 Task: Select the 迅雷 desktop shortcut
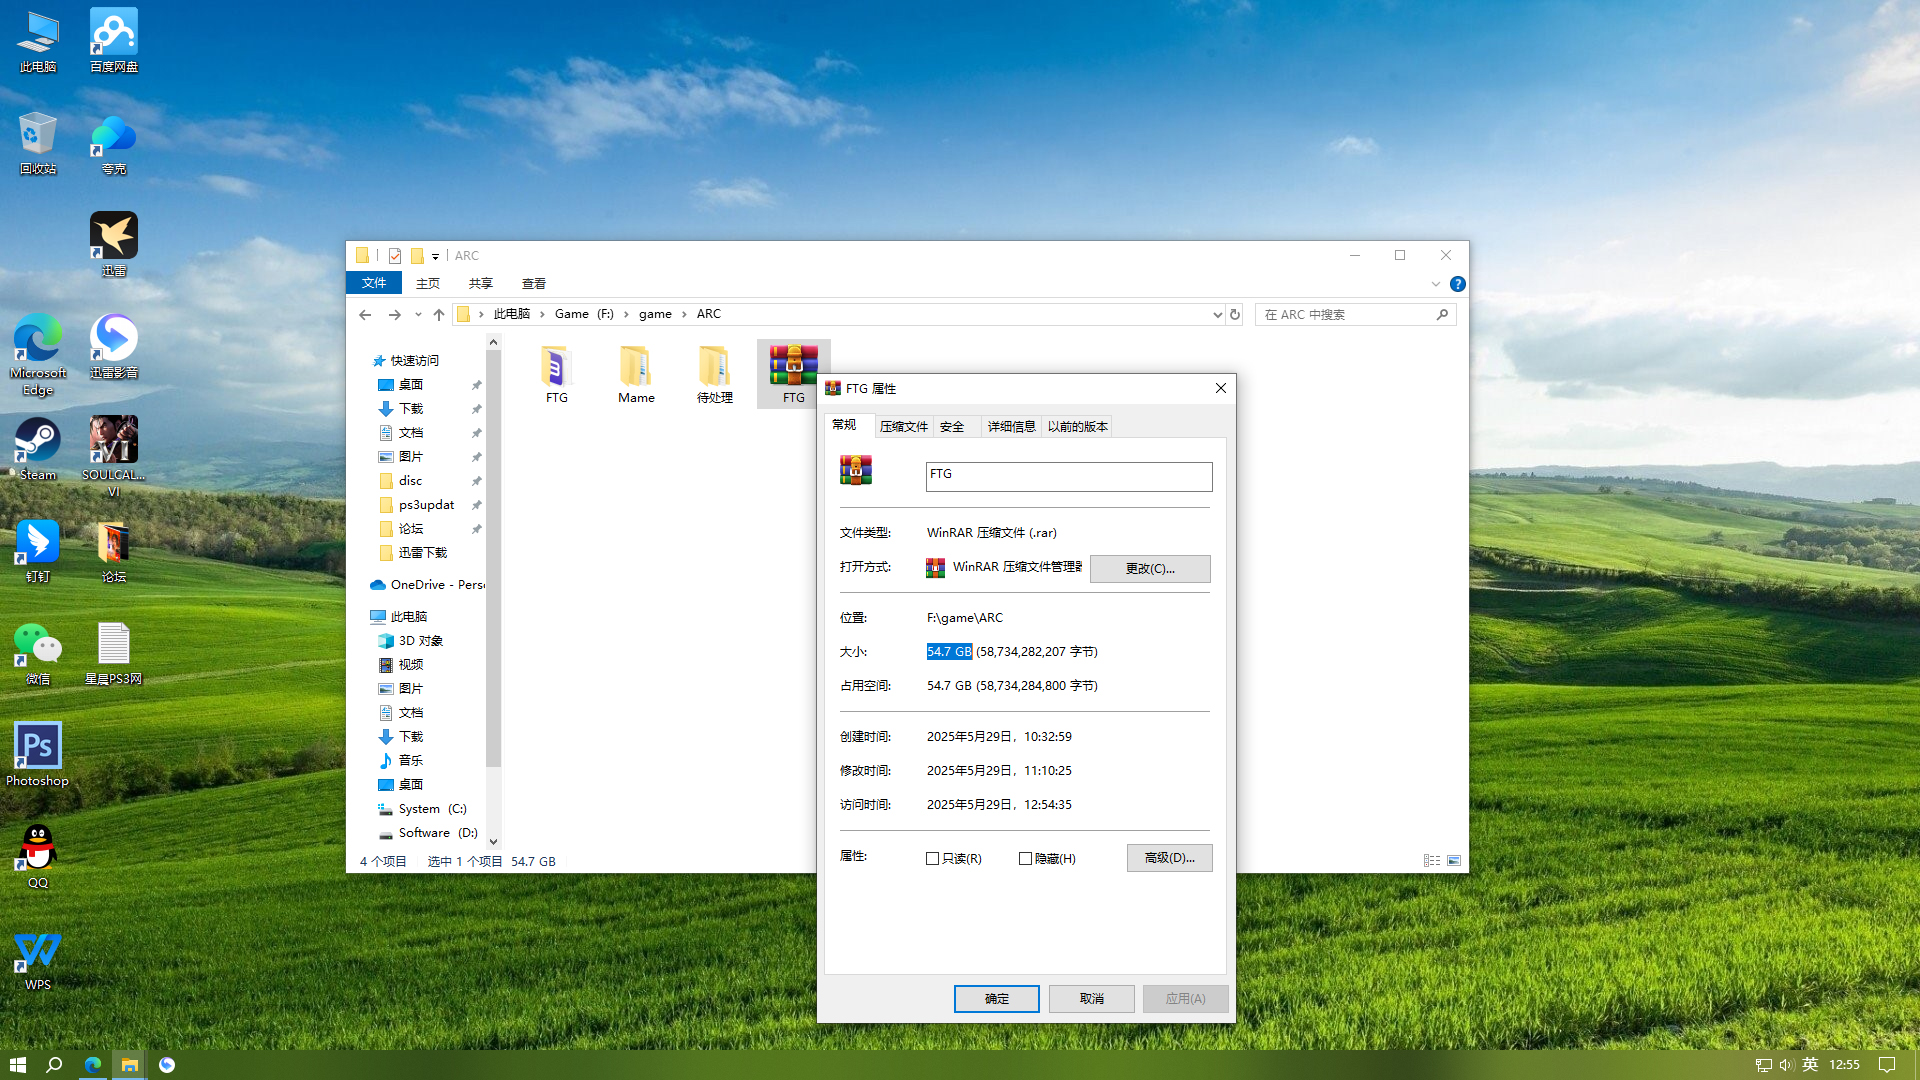113,245
